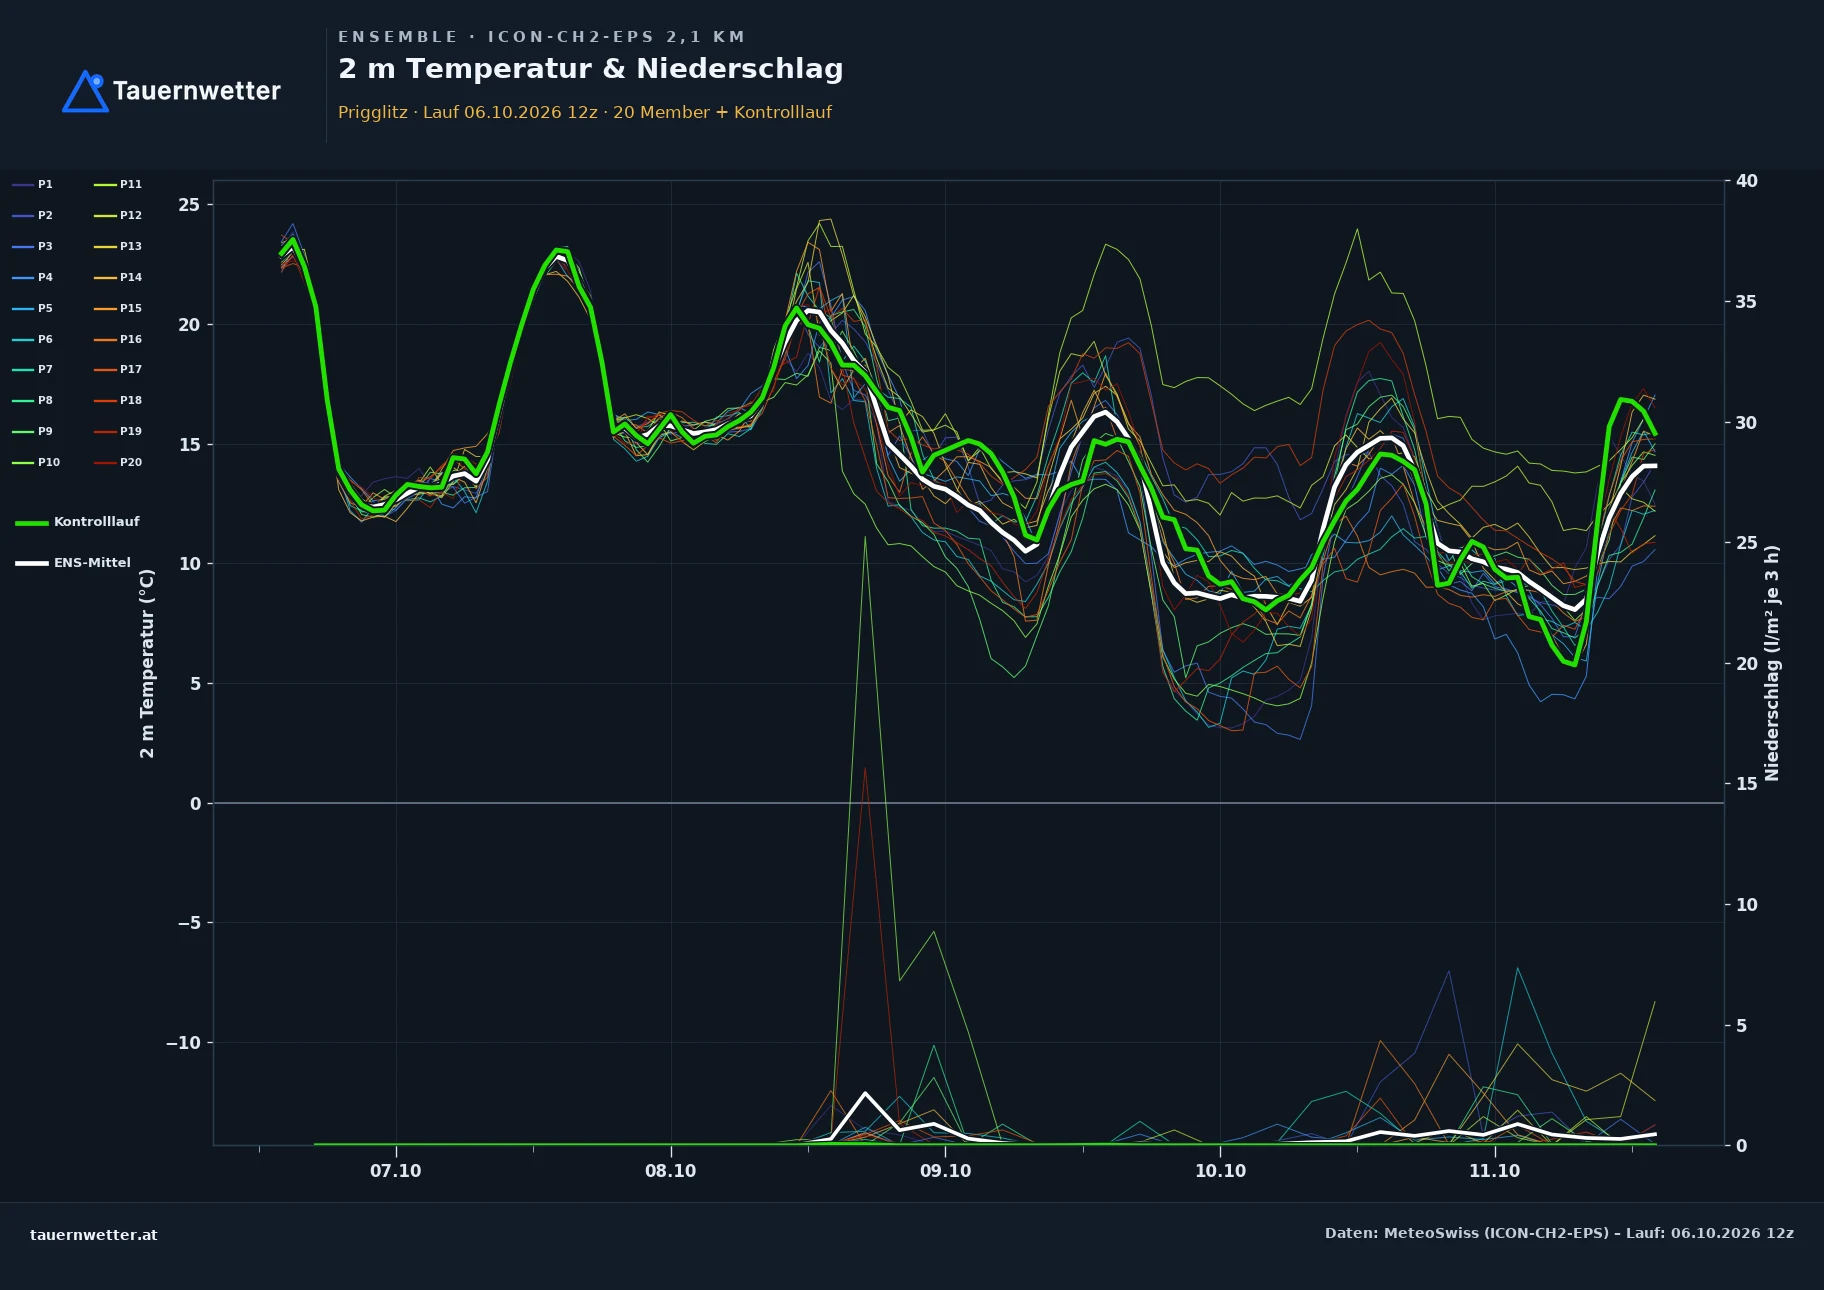Select the P20 legend entry
Viewport: 1824px width, 1290px height.
click(x=118, y=462)
